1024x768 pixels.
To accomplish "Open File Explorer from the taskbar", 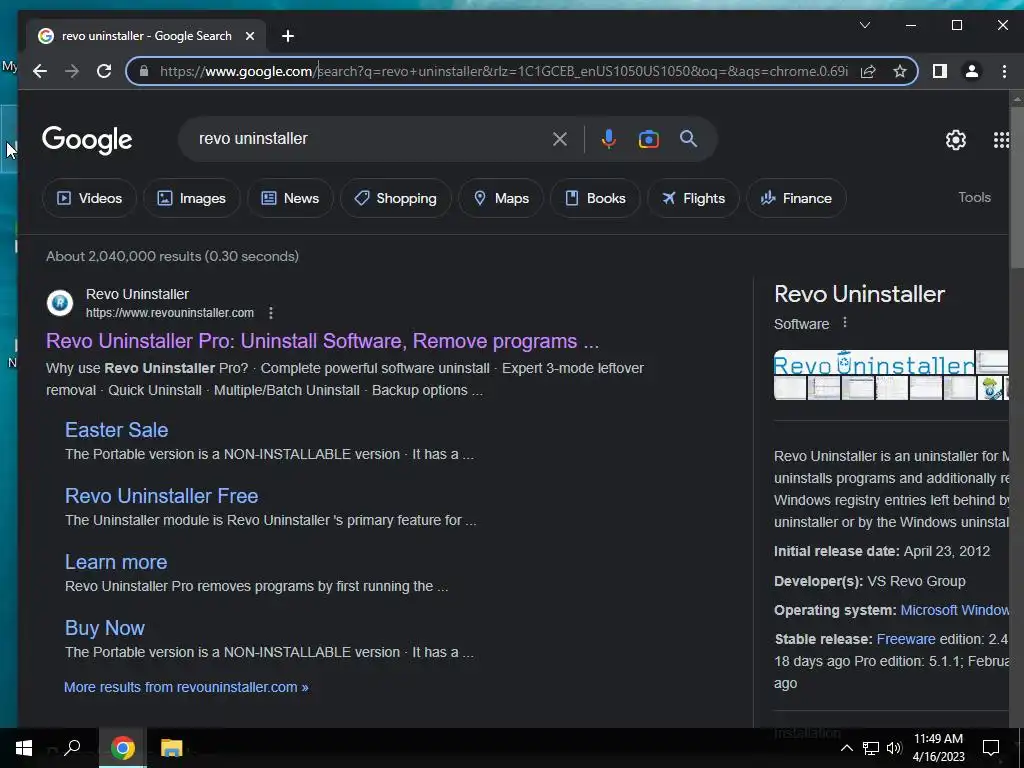I will 171,748.
